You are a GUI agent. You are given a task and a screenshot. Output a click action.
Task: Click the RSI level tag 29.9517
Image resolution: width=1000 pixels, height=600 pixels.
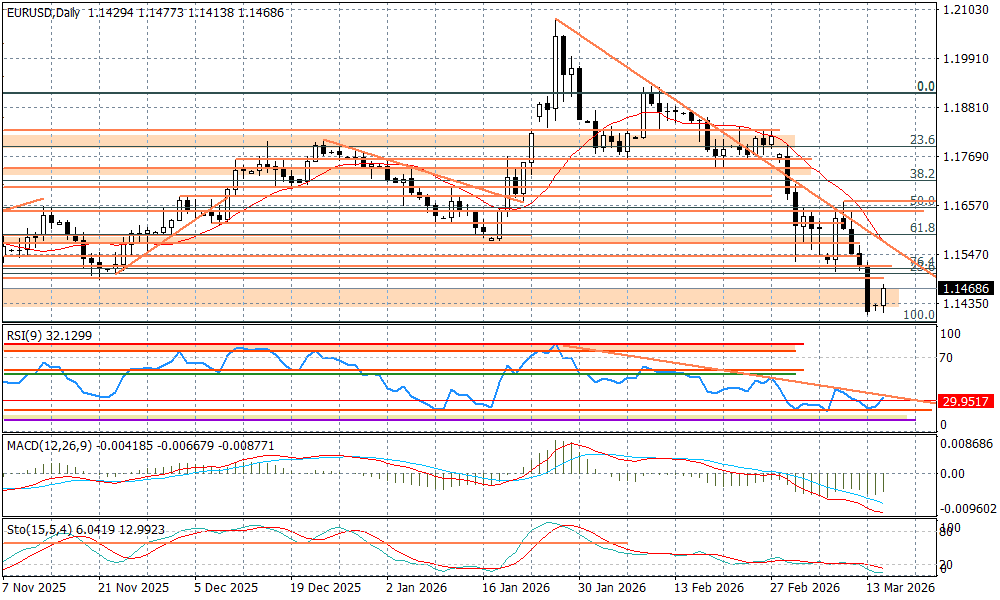966,401
